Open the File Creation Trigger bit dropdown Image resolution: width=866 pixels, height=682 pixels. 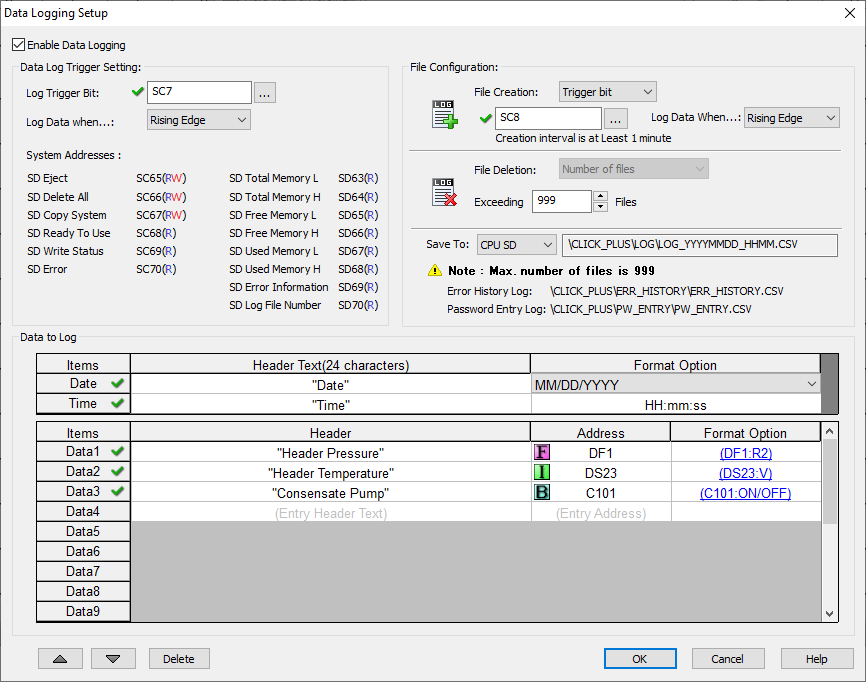(x=606, y=91)
